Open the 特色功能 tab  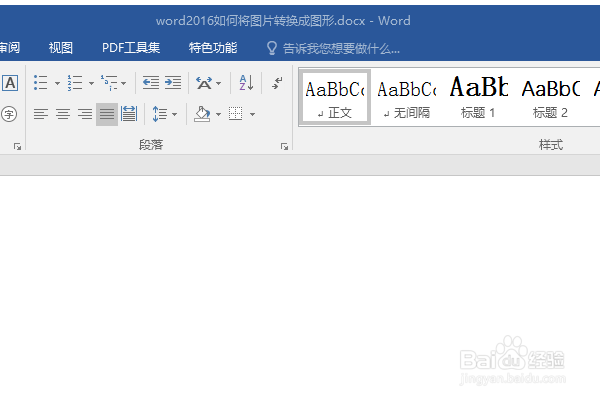coord(213,48)
